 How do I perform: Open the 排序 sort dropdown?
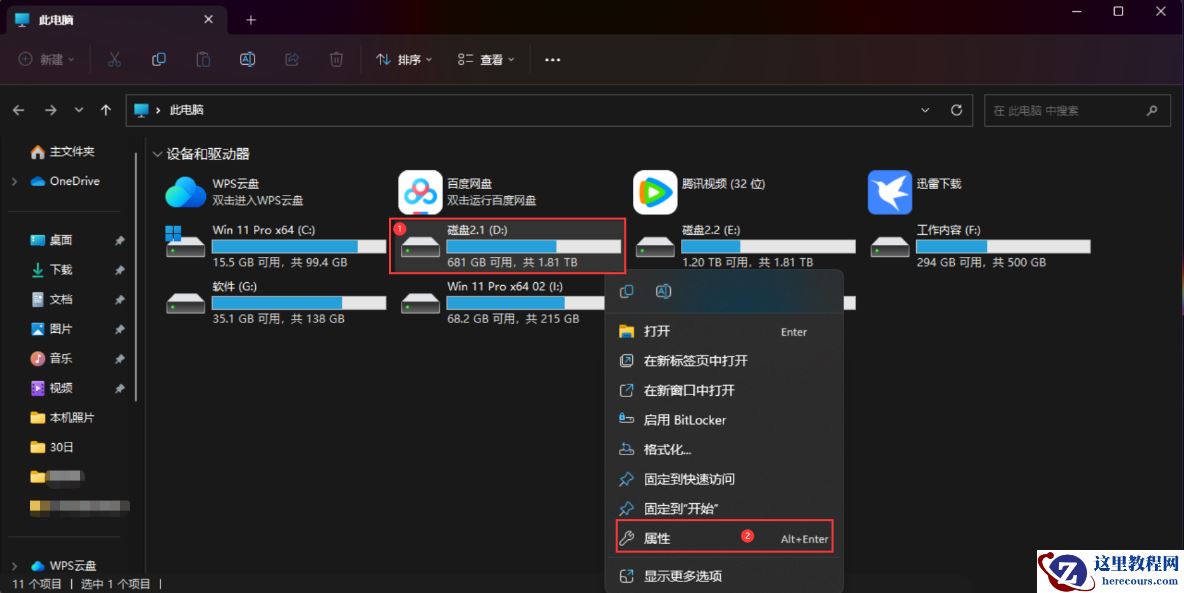tap(402, 59)
